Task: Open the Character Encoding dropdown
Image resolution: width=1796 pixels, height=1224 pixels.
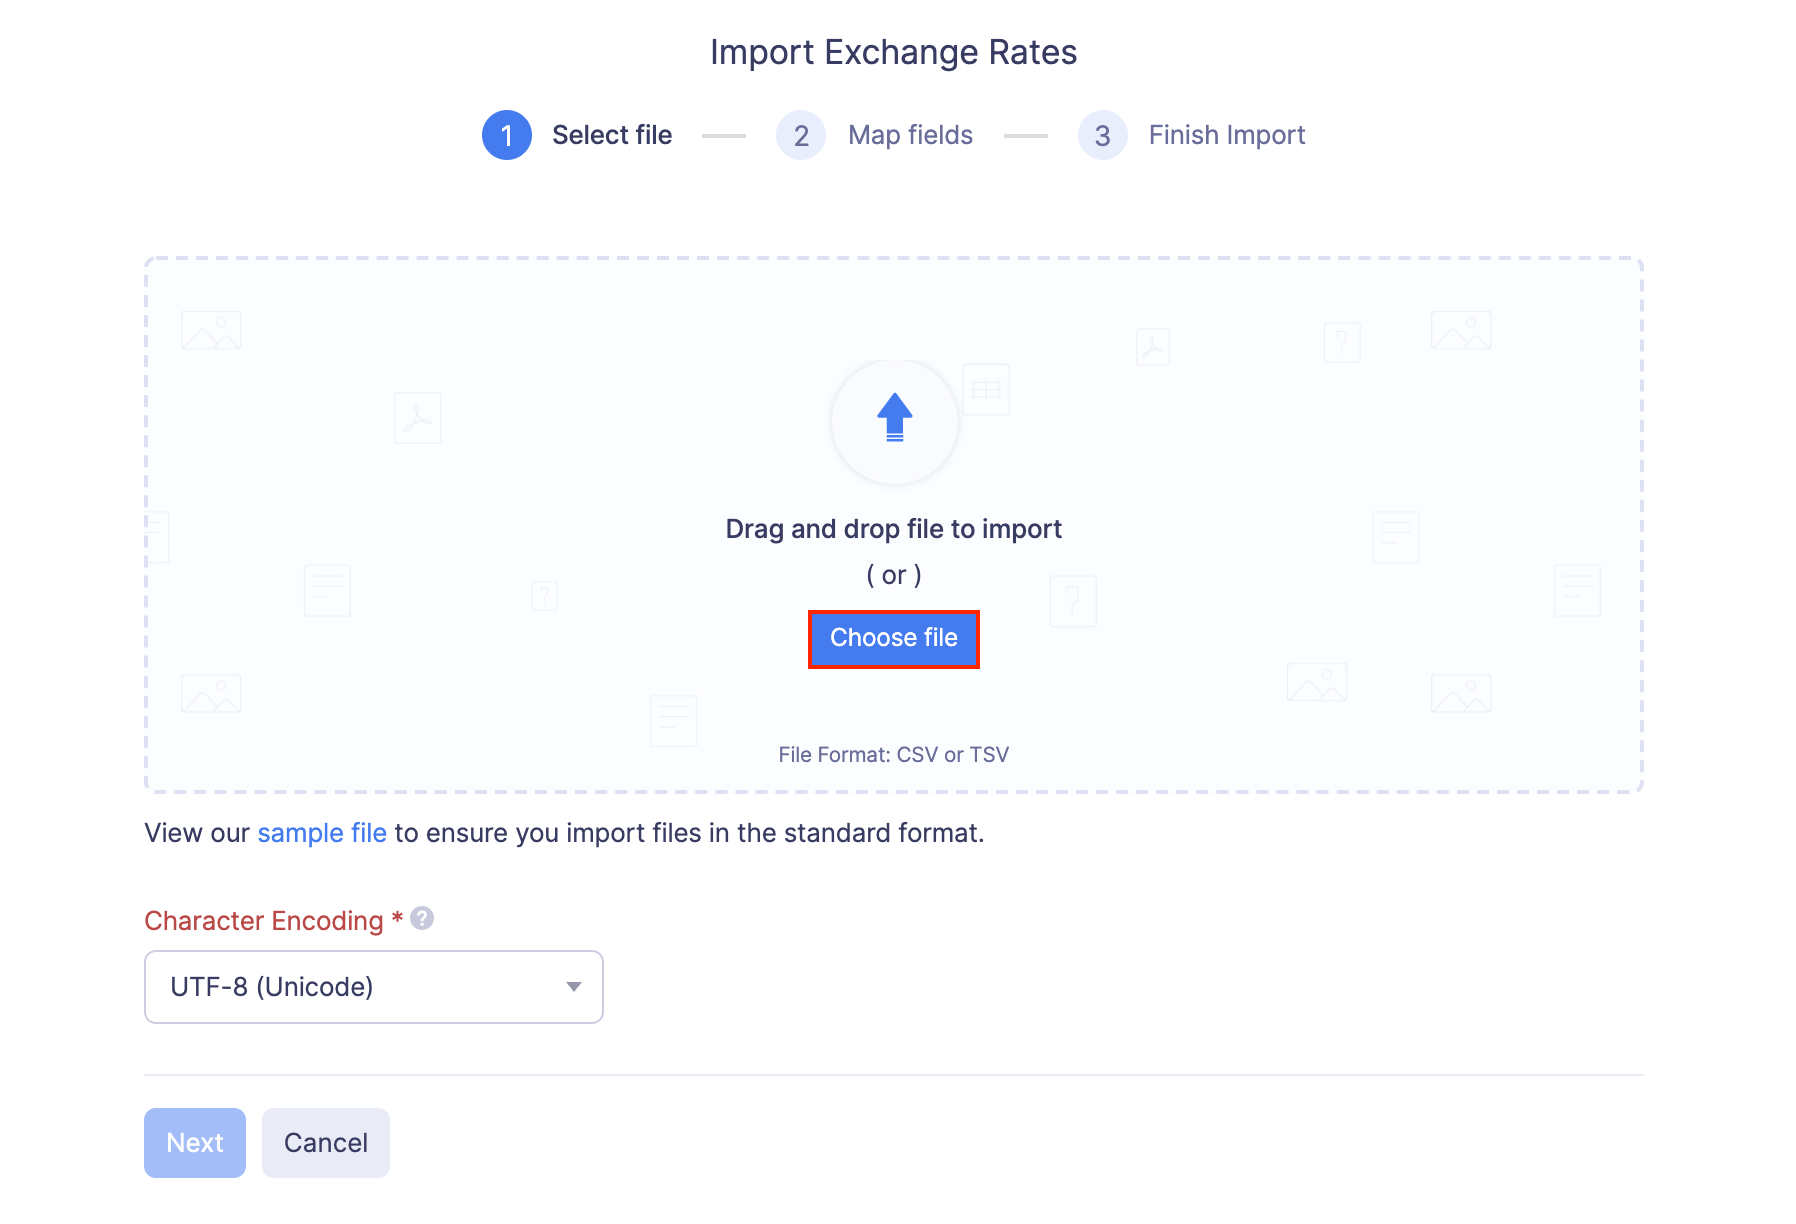Action: (373, 987)
